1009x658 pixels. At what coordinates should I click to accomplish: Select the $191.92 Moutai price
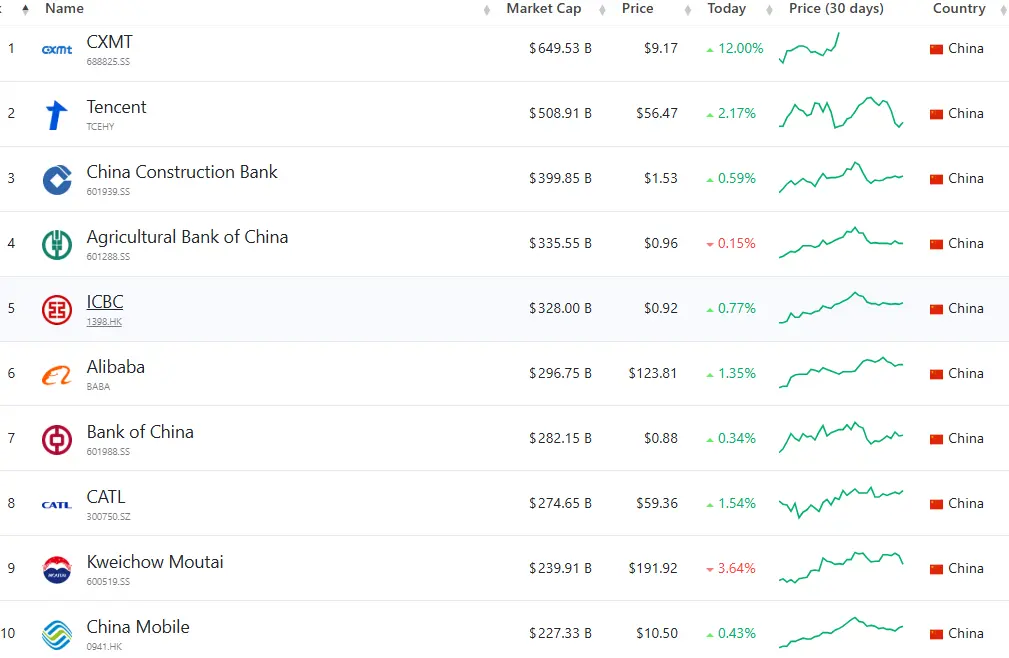pyautogui.click(x=653, y=568)
